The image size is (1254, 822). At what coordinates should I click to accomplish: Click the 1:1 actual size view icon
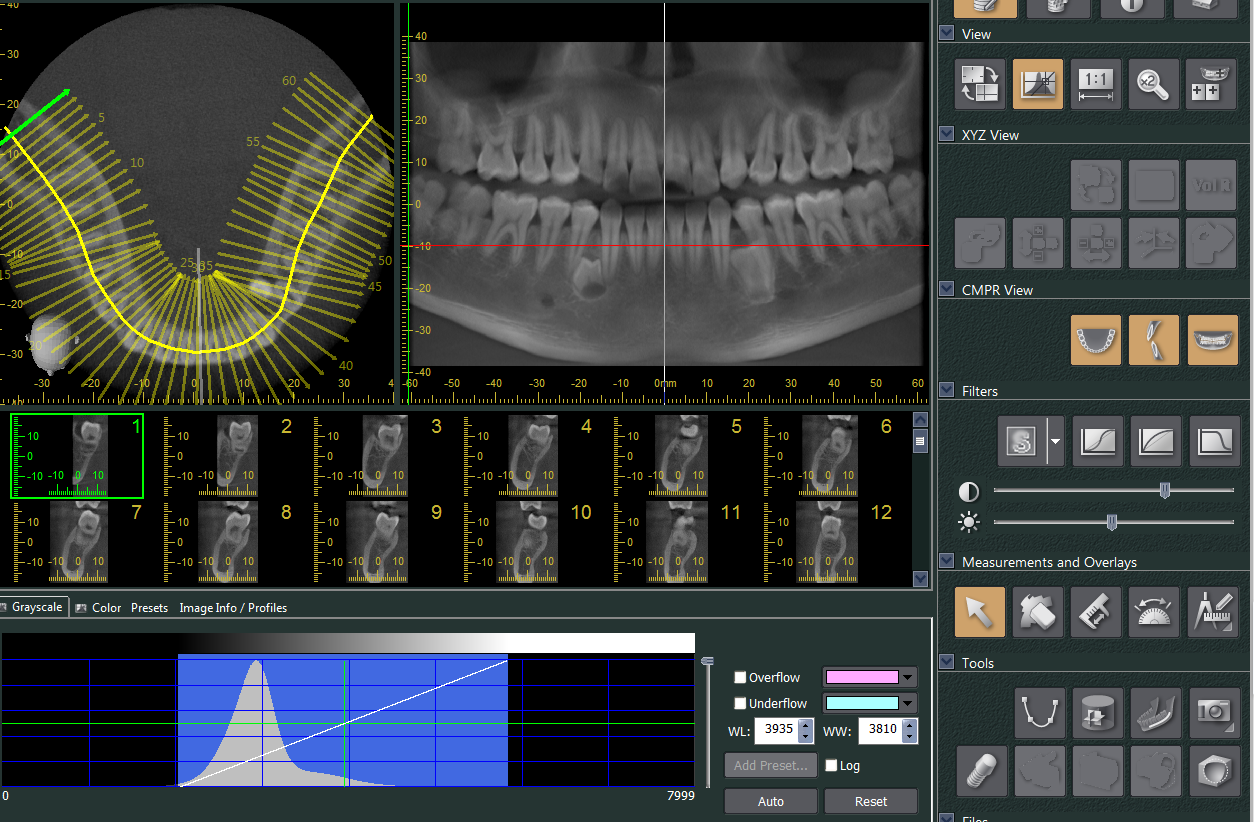coord(1096,85)
